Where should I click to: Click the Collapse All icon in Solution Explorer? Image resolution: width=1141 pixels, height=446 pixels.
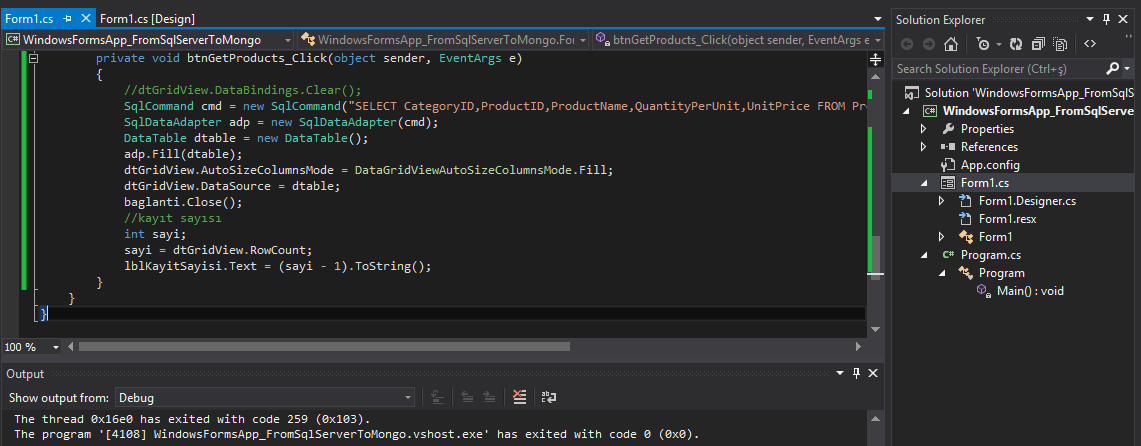[x=1037, y=44]
